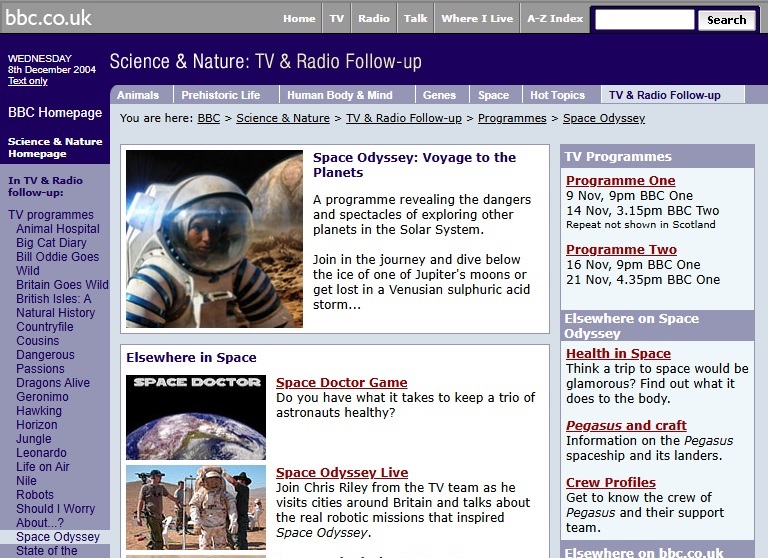The image size is (768, 558).
Task: Open Cousins sidebar link
Action: (x=37, y=340)
